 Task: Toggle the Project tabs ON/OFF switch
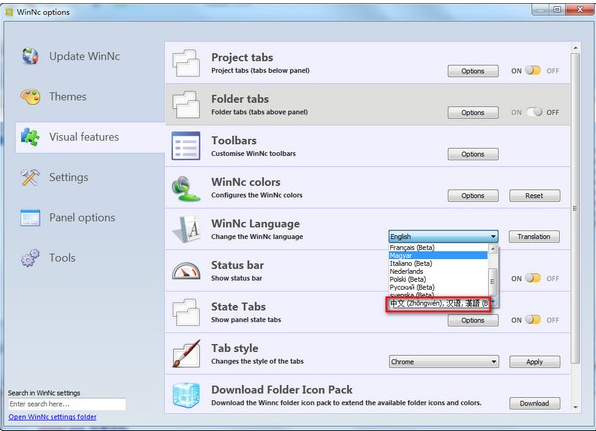point(533,71)
